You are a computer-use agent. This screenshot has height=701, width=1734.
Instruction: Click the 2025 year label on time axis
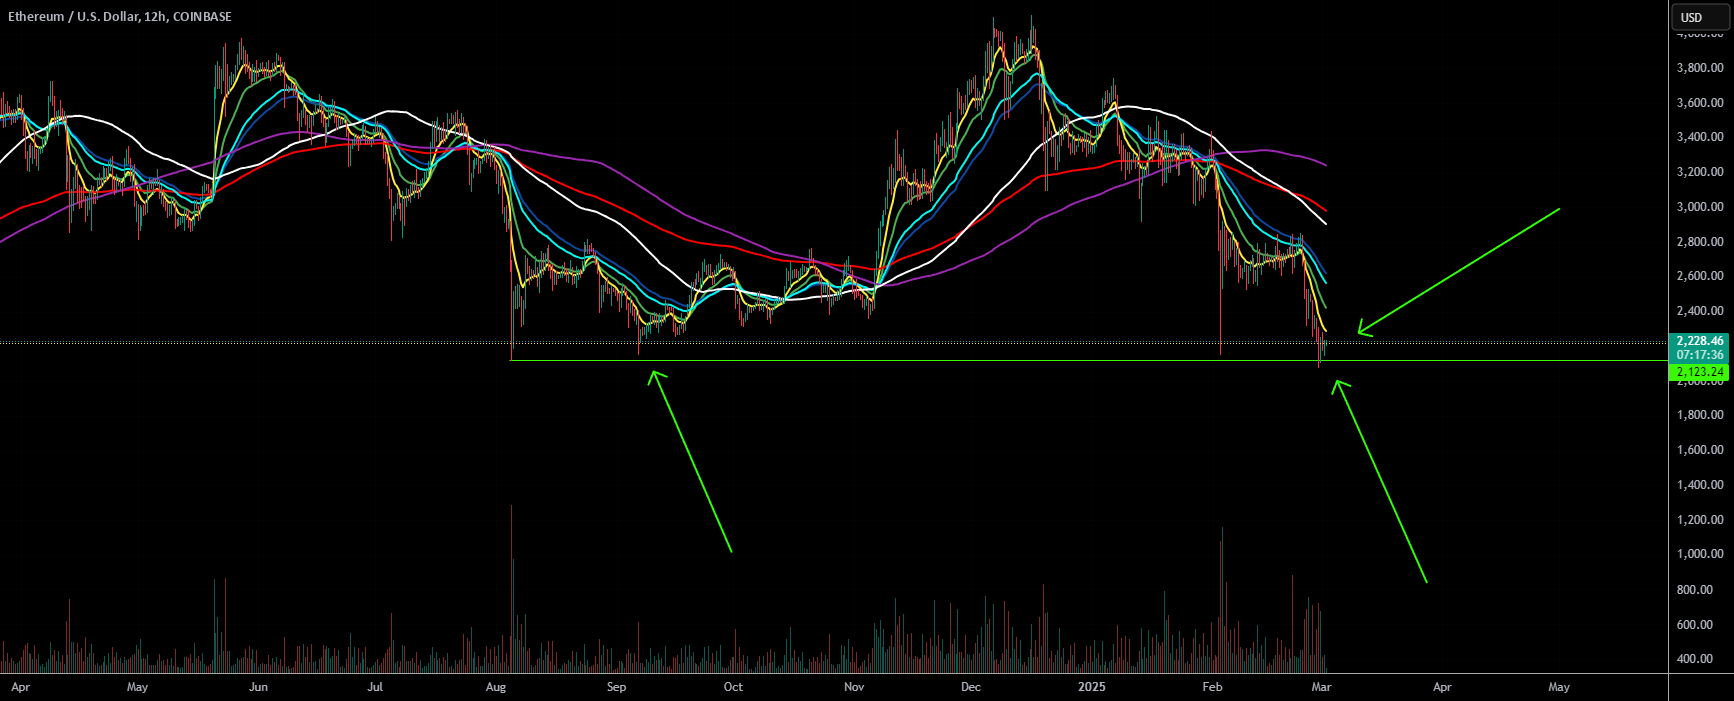[x=1092, y=687]
